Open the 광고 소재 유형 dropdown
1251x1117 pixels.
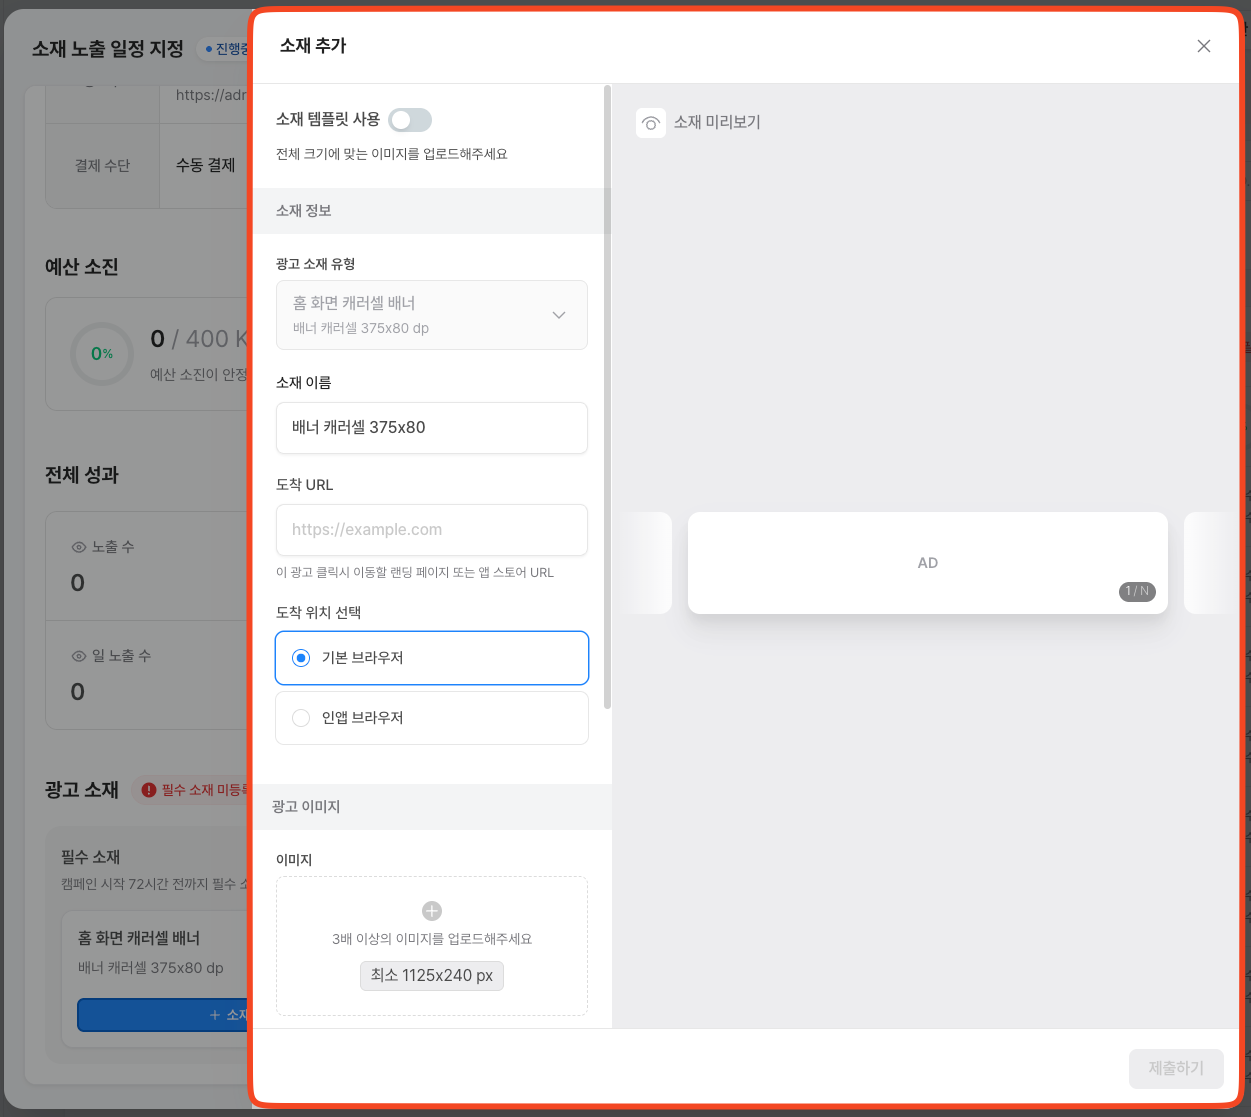coord(432,315)
